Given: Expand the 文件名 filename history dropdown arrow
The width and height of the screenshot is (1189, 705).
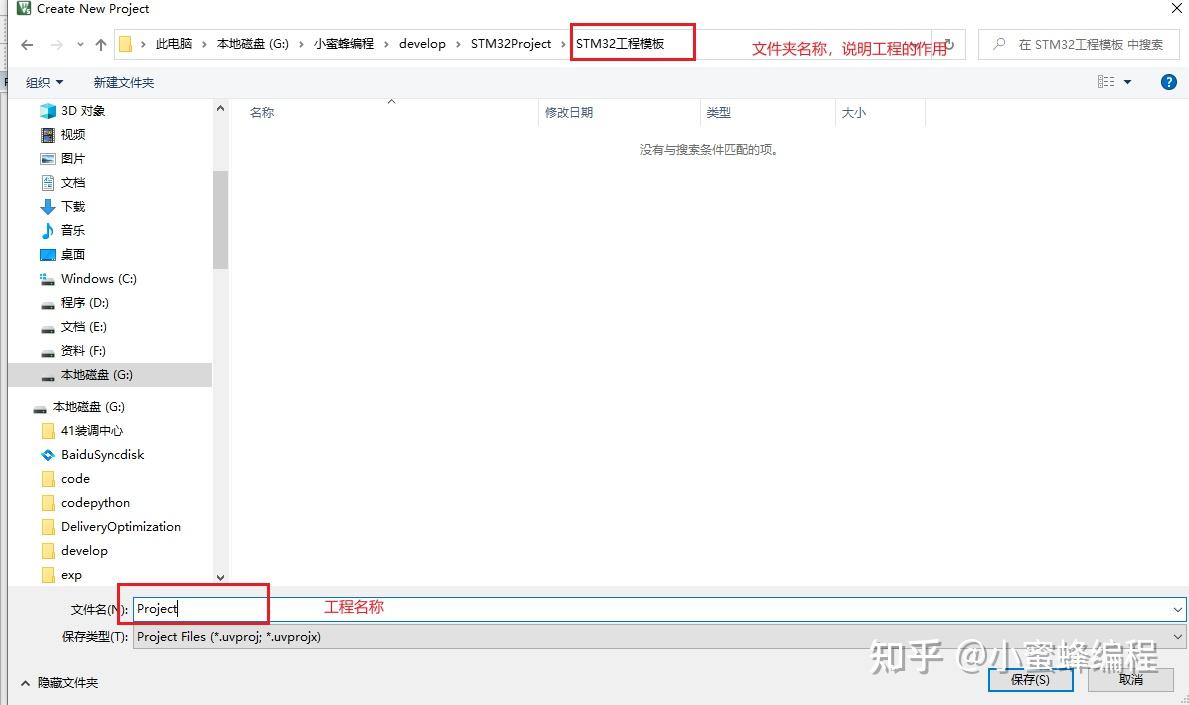Looking at the screenshot, I should pos(1177,608).
